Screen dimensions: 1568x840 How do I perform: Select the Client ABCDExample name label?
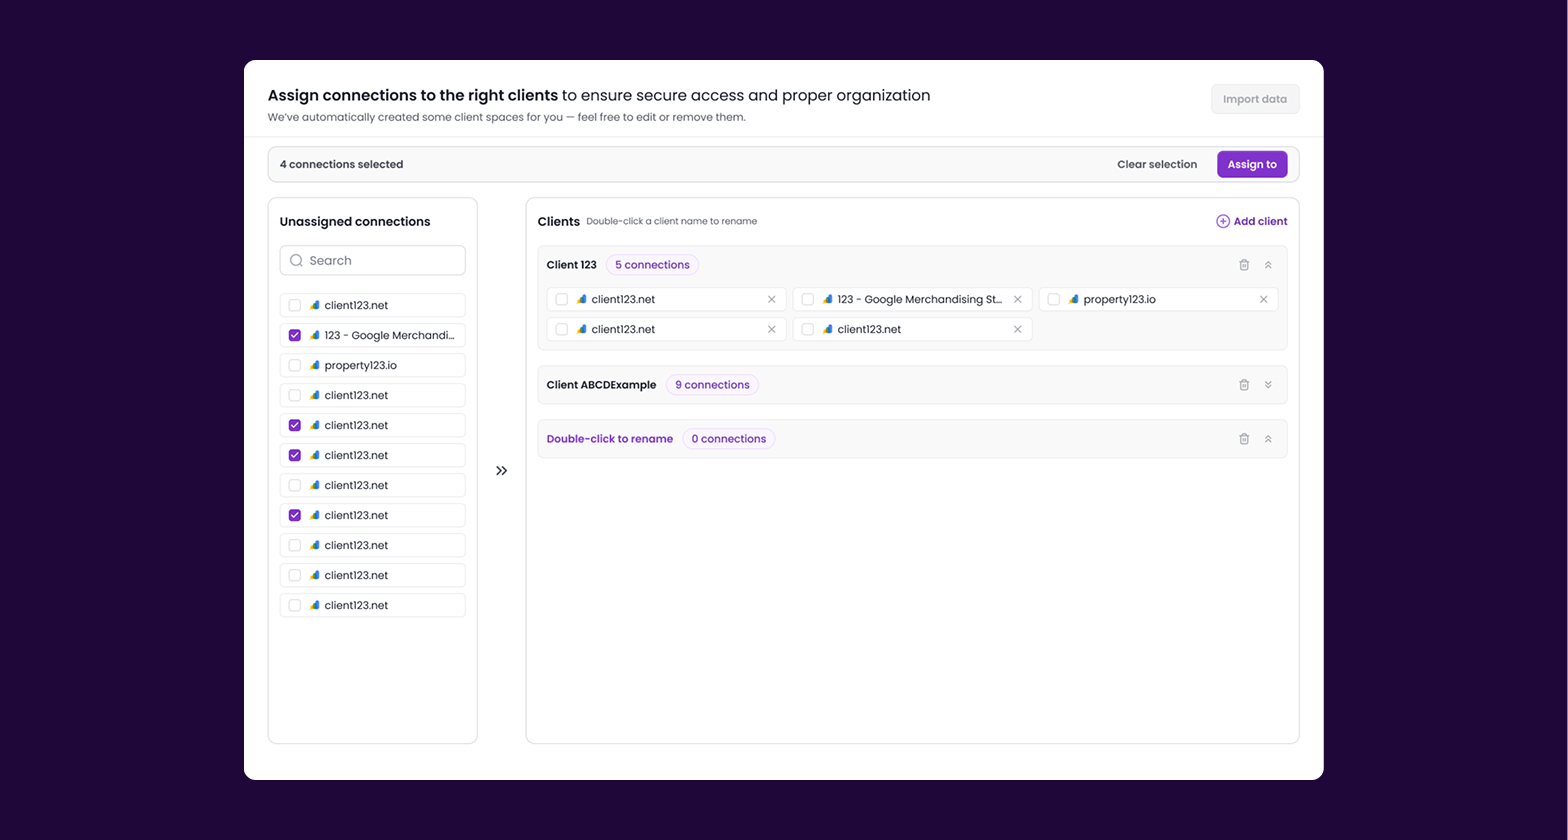601,385
